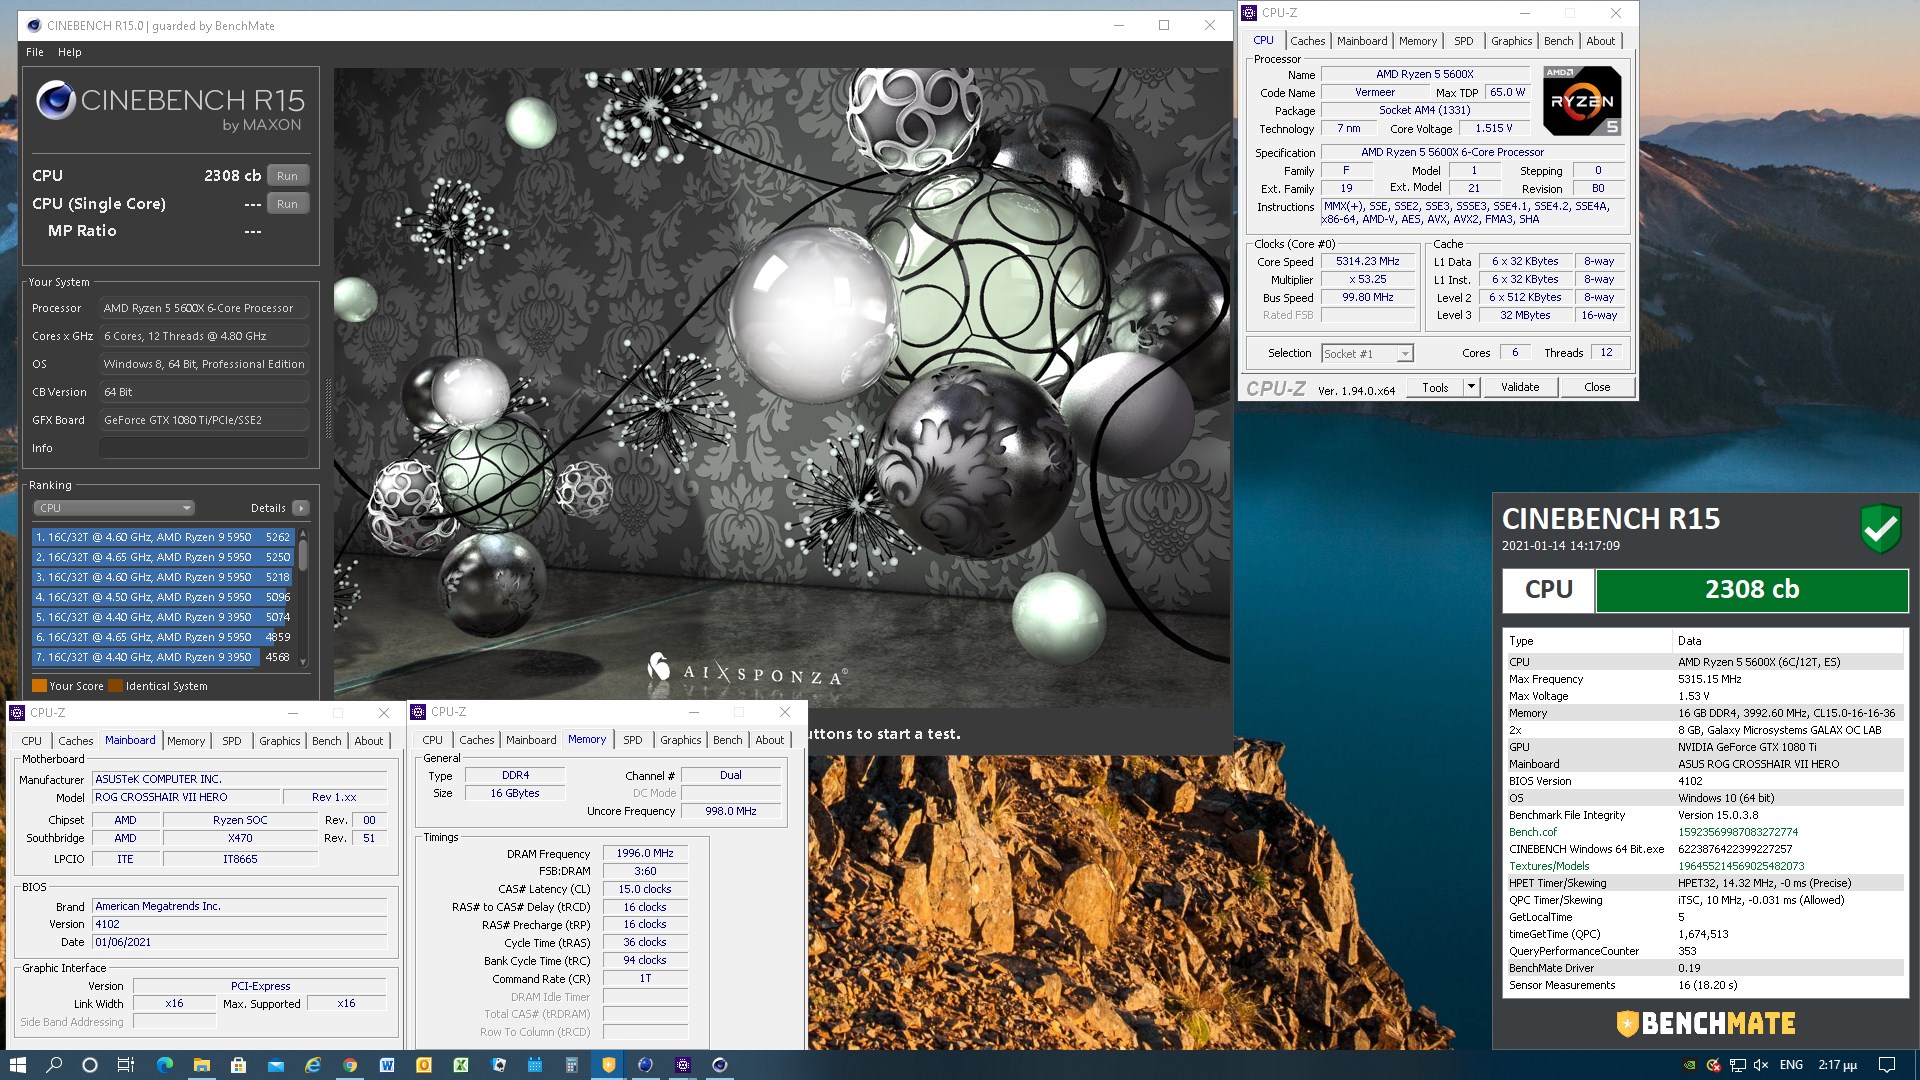The image size is (1920, 1080).
Task: Open the Socket #1 selection dropdown
Action: 1367,354
